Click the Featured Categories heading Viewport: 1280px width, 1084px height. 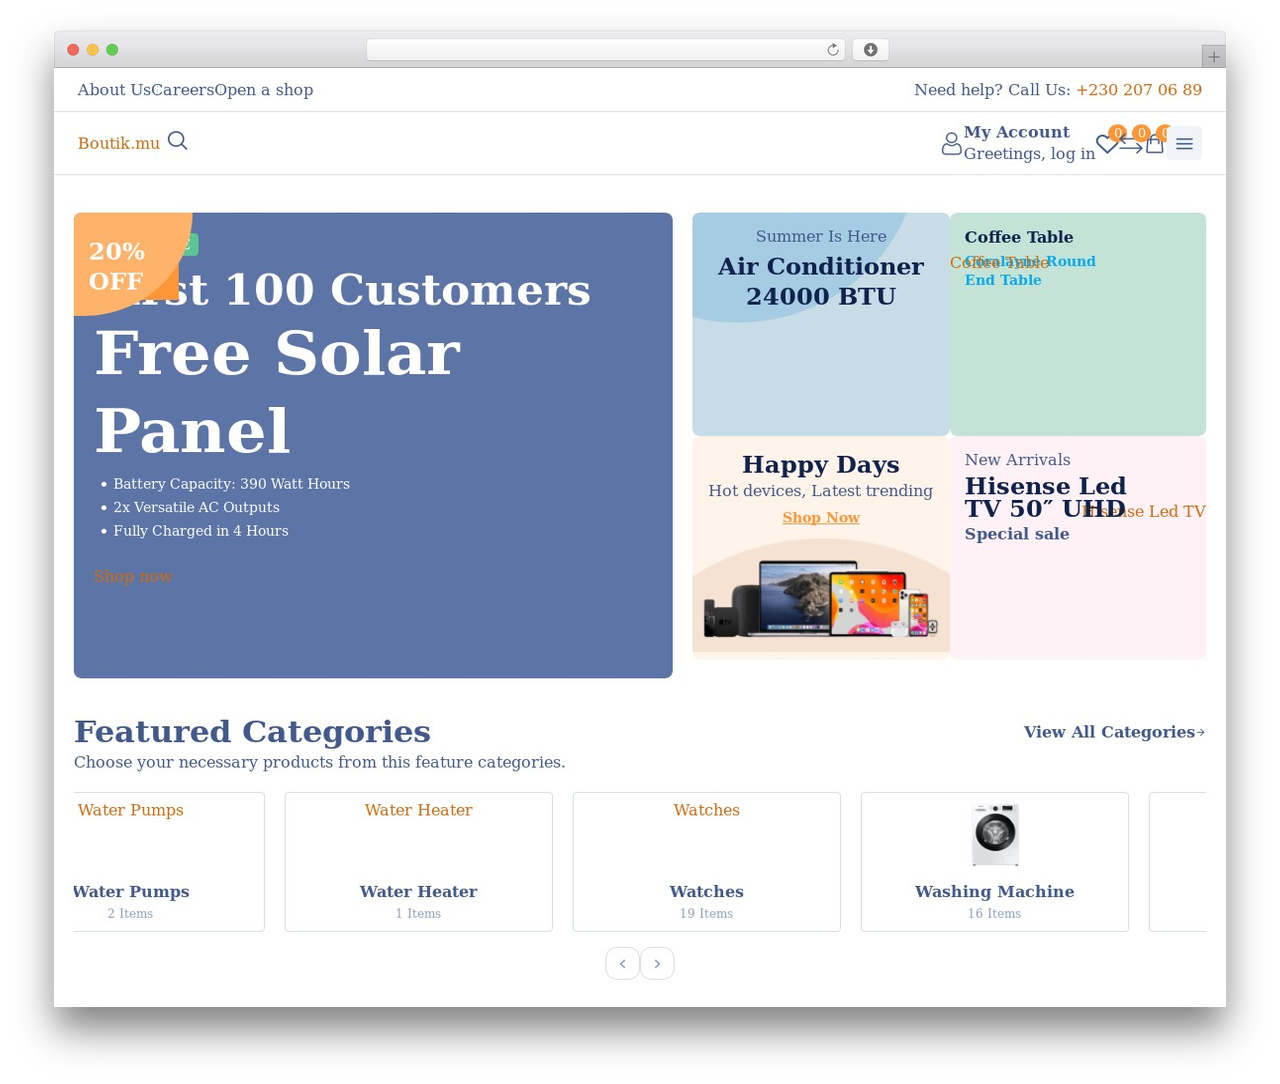tap(252, 731)
